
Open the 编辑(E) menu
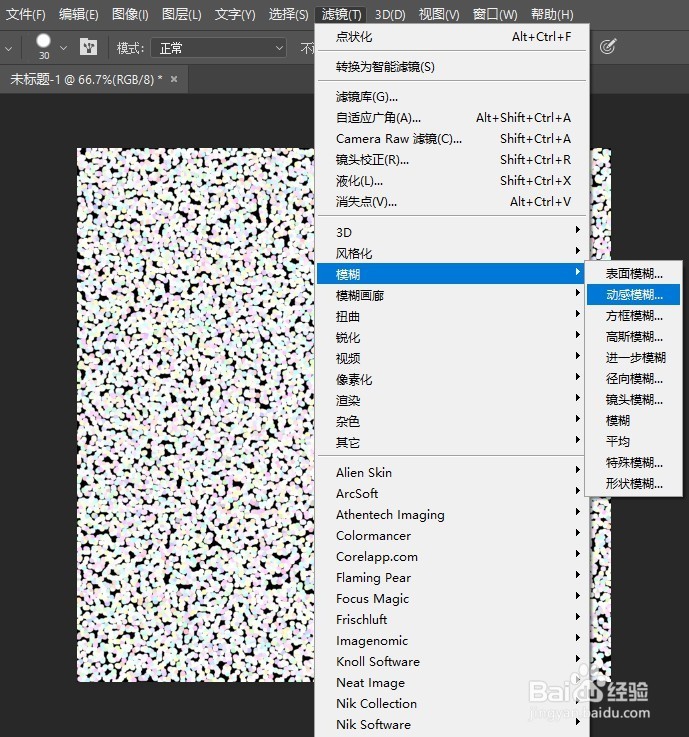click(78, 15)
